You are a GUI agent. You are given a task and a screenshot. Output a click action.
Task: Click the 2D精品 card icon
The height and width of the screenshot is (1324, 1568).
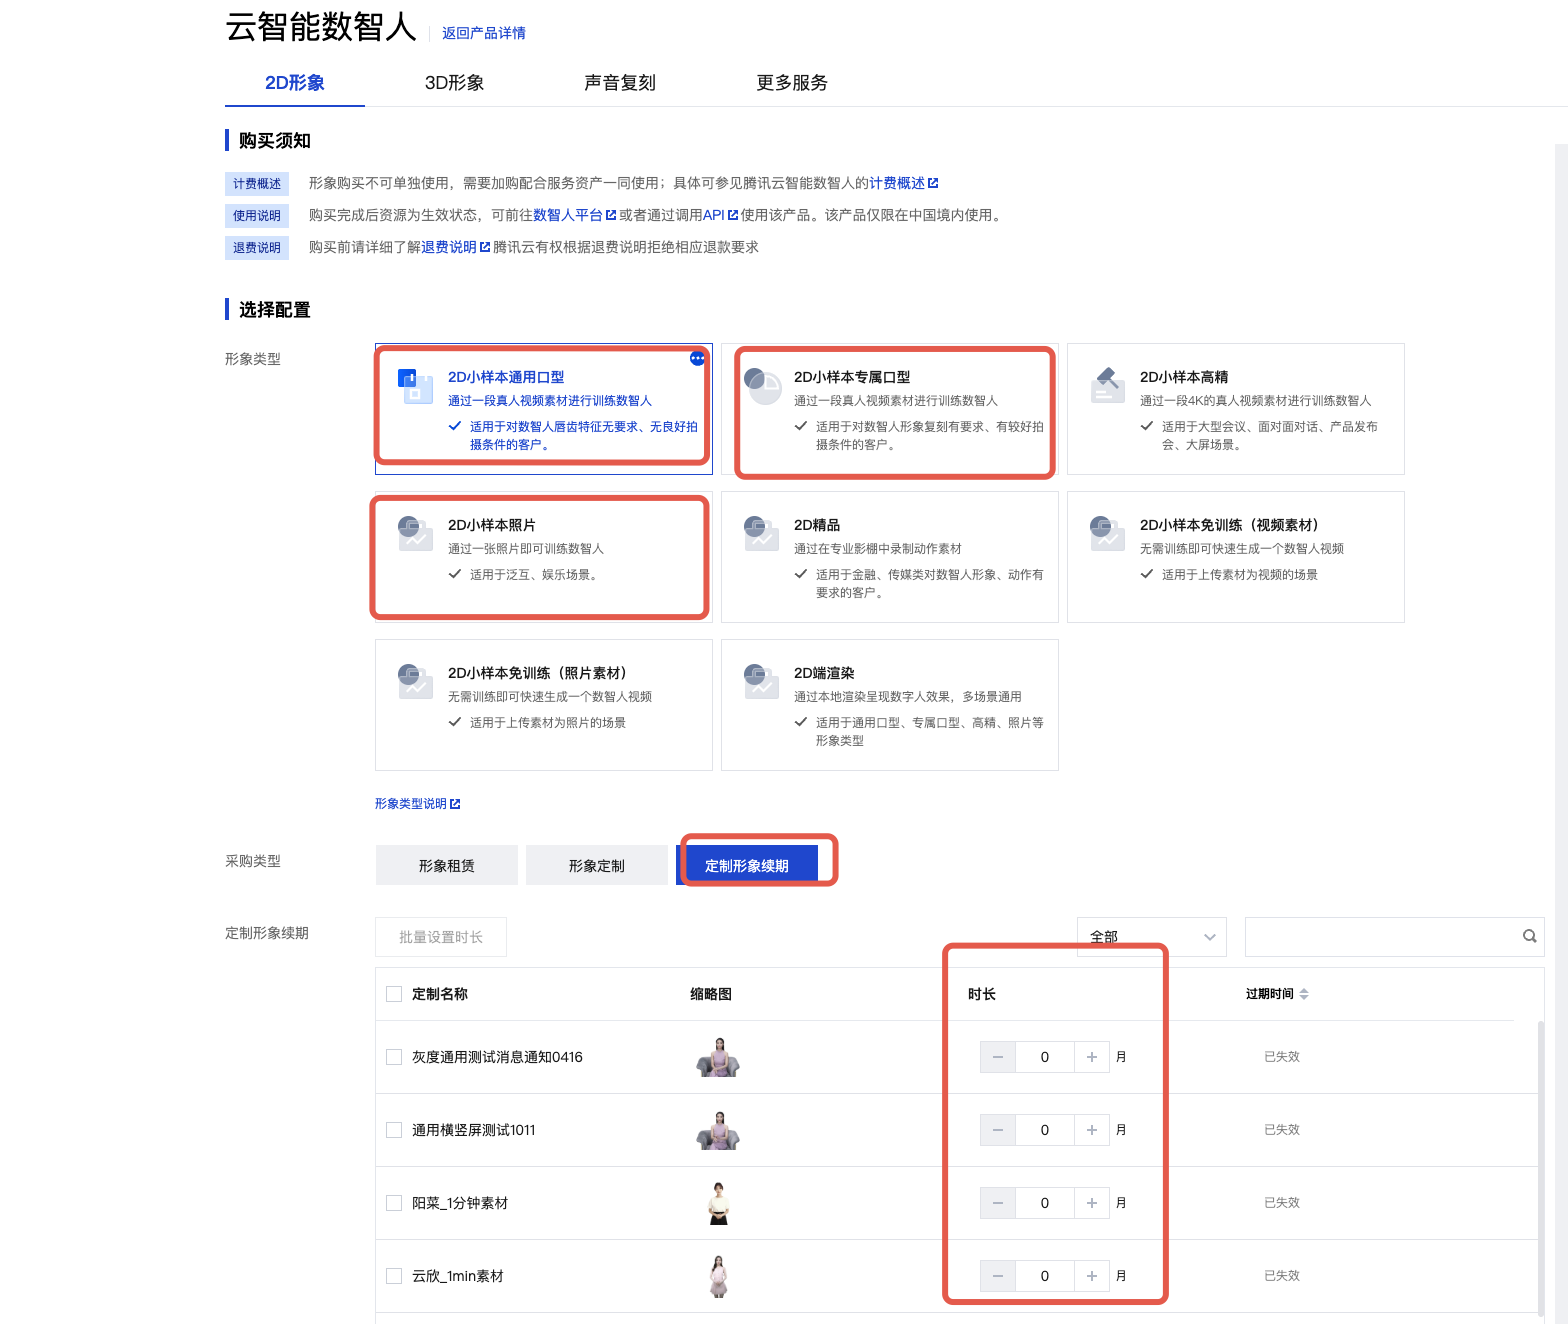pyautogui.click(x=761, y=532)
